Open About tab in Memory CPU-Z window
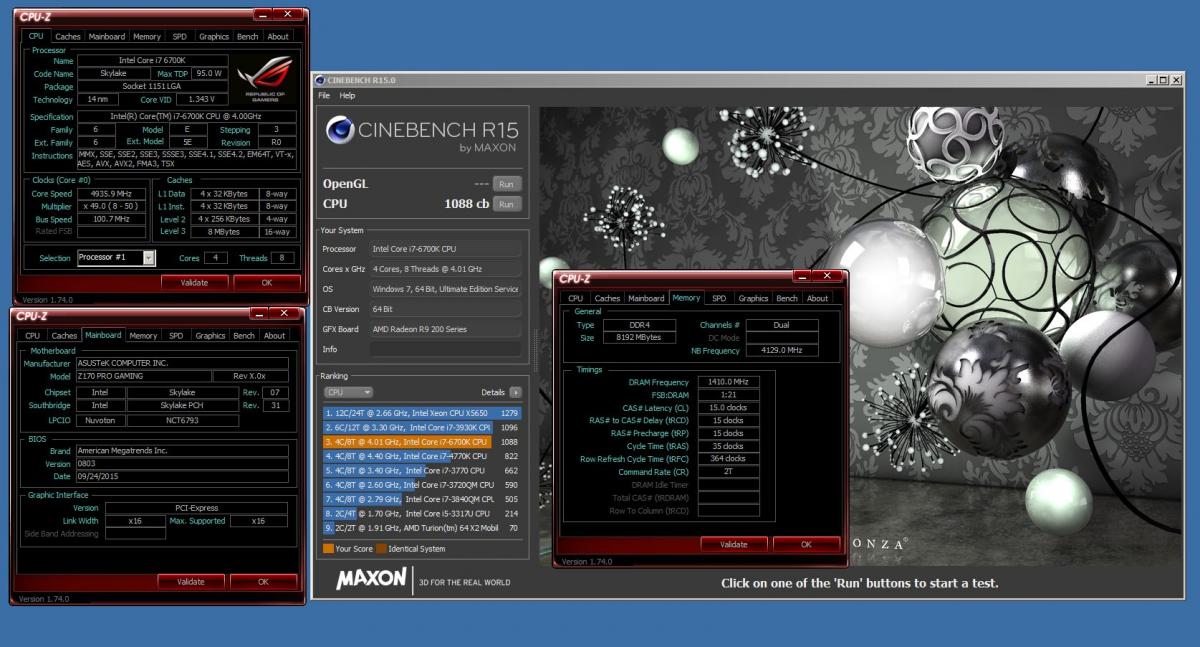This screenshot has height=647, width=1200. (817, 298)
